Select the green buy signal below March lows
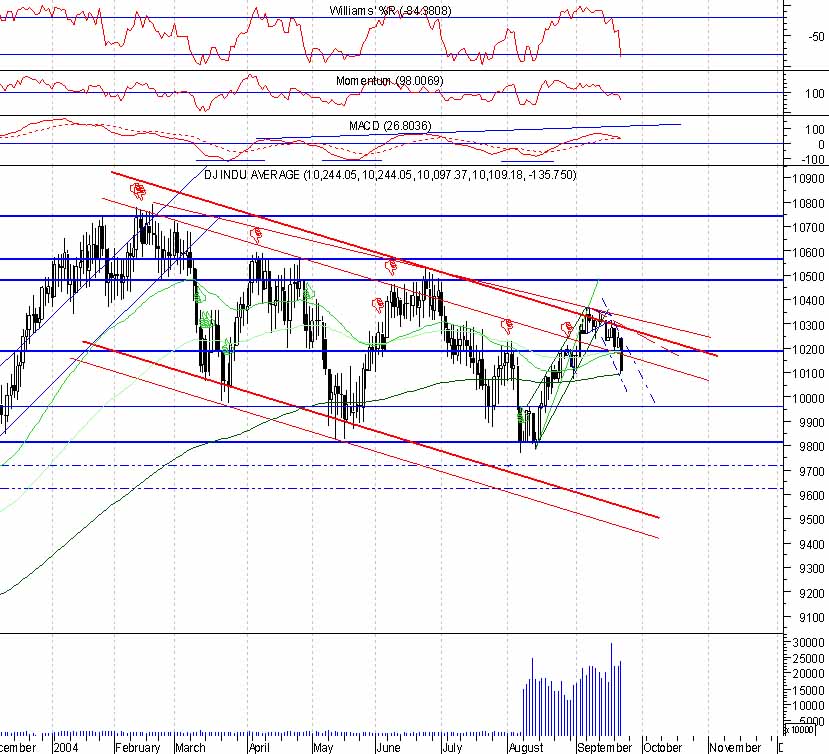This screenshot has width=829, height=754. (x=204, y=319)
